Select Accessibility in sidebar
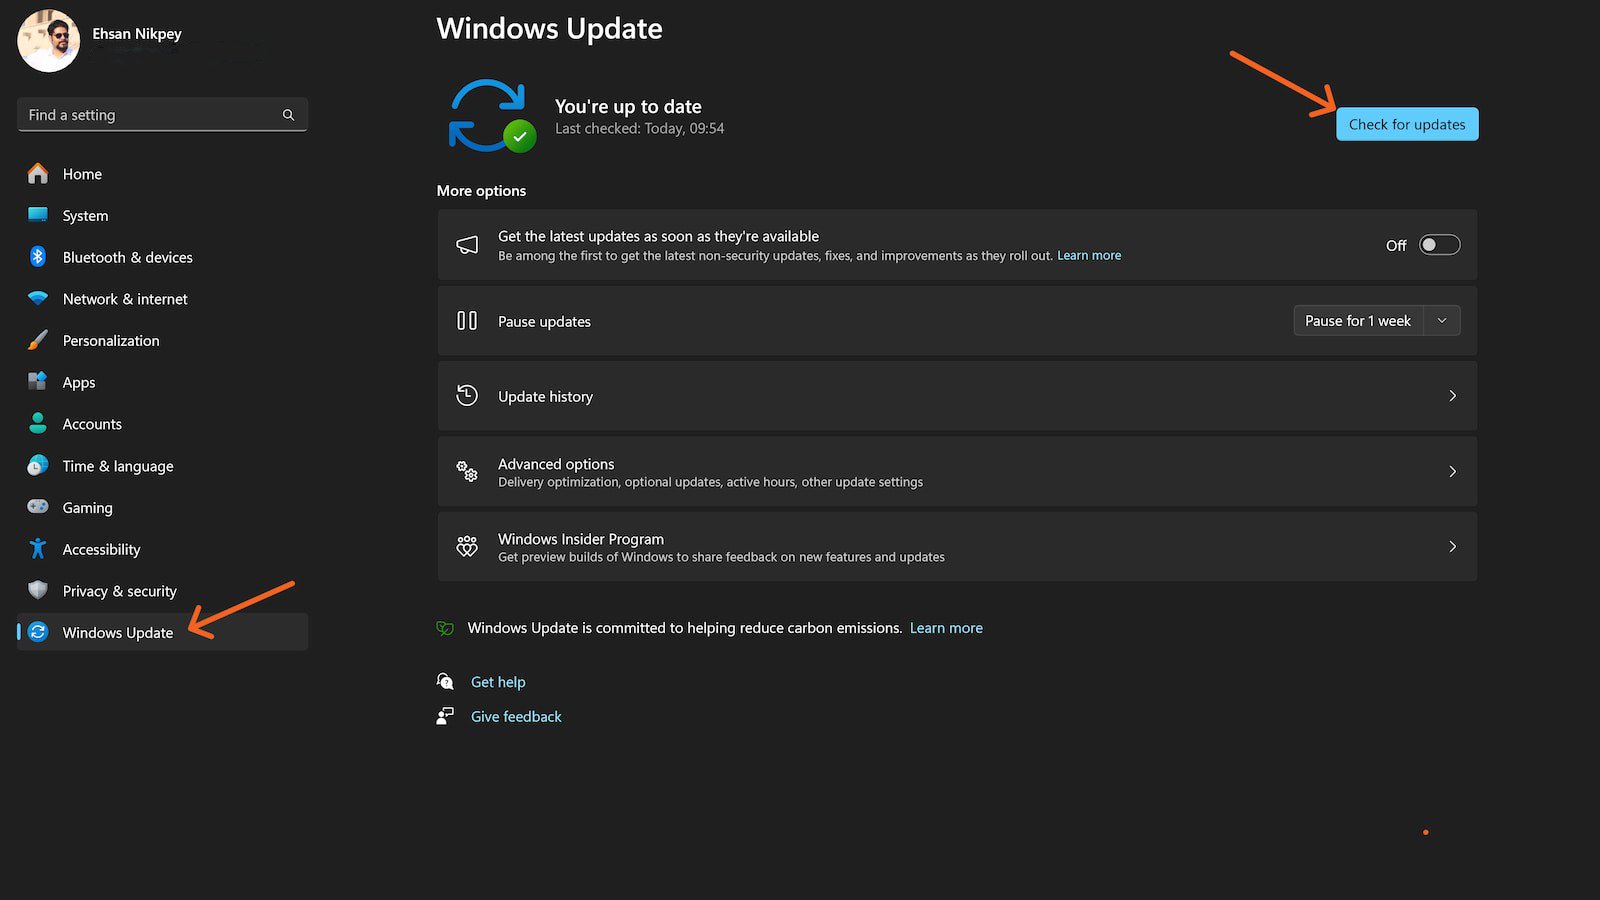This screenshot has width=1600, height=900. 162,549
